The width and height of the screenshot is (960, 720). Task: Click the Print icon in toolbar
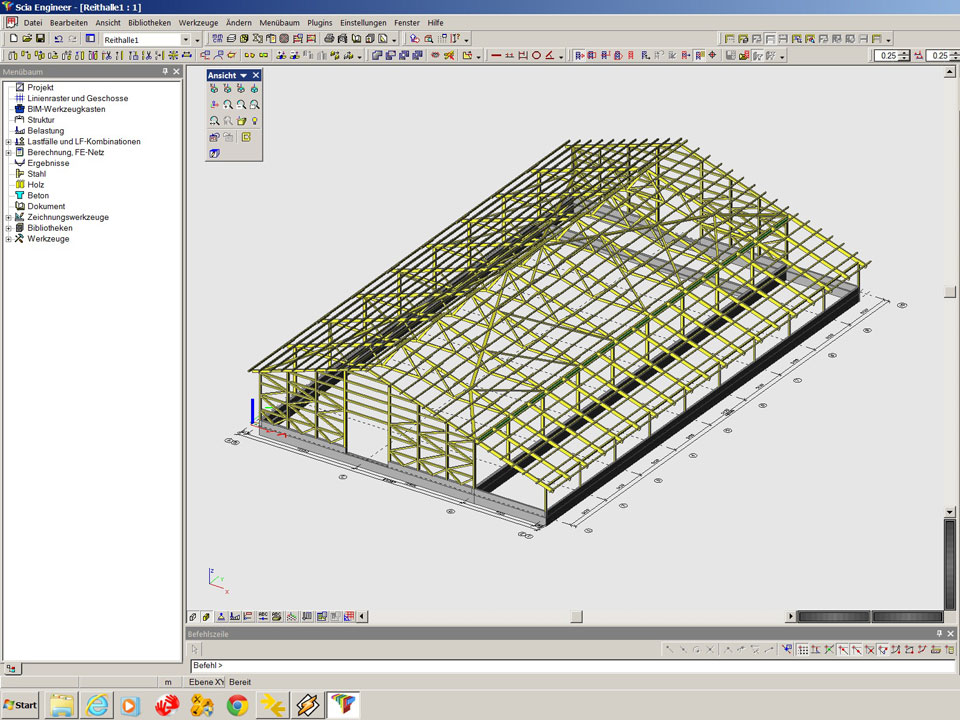coord(329,39)
